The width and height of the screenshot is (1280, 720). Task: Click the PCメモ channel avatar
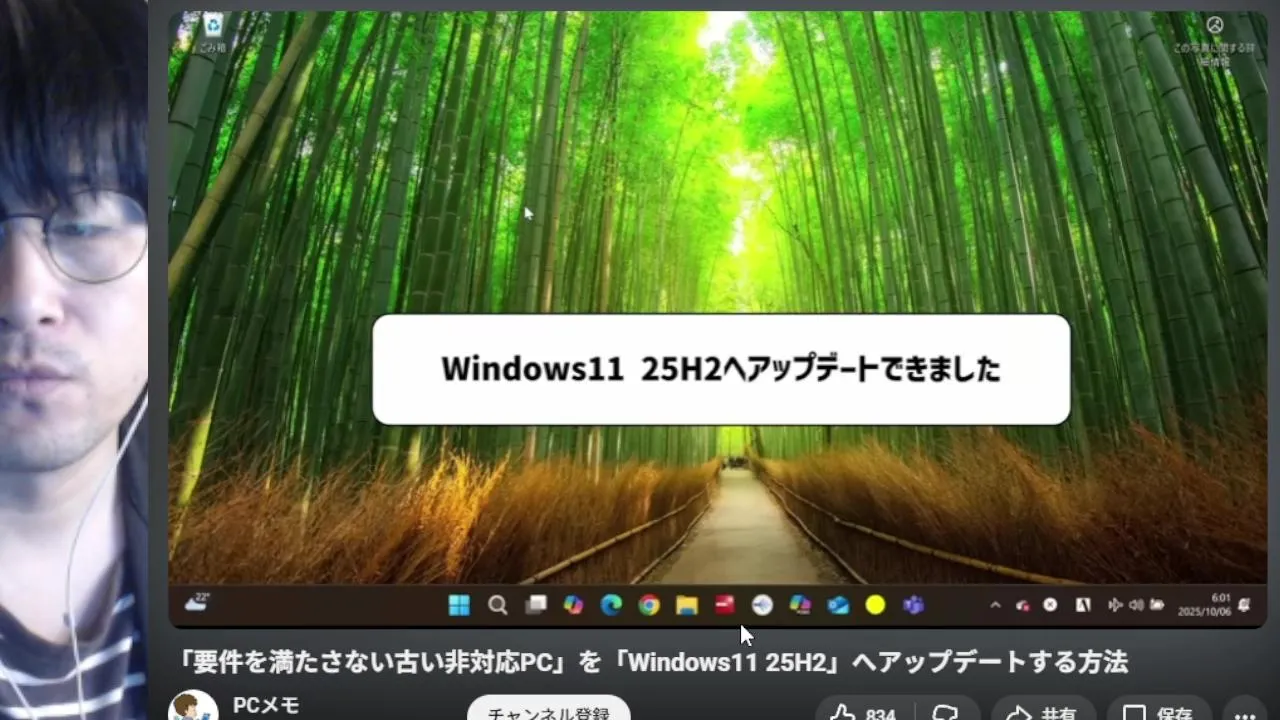tap(193, 706)
